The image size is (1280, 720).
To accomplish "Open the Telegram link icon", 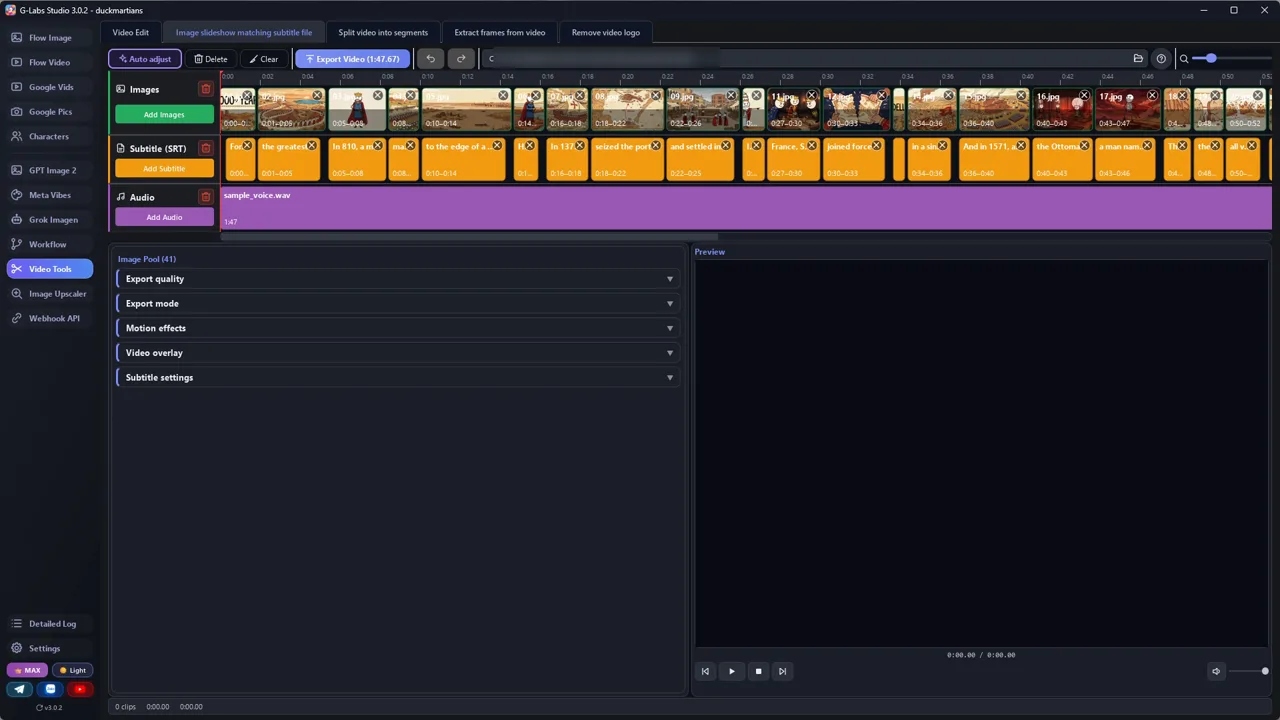I will click(19, 689).
